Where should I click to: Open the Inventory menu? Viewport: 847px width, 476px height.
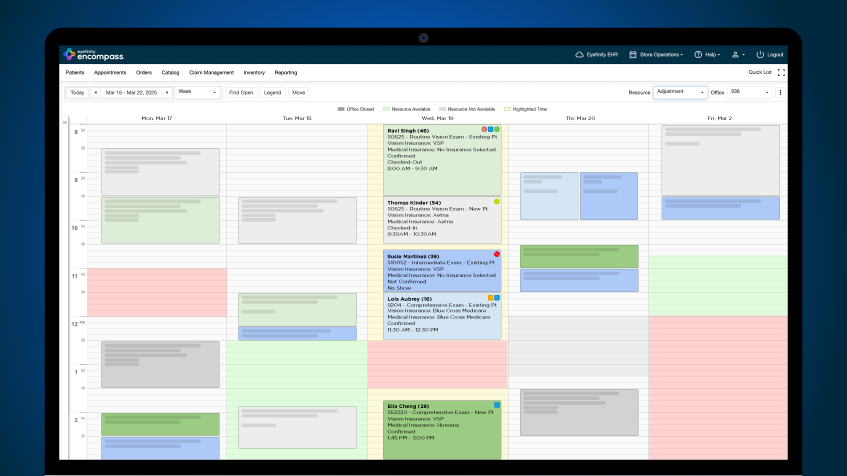(x=254, y=72)
